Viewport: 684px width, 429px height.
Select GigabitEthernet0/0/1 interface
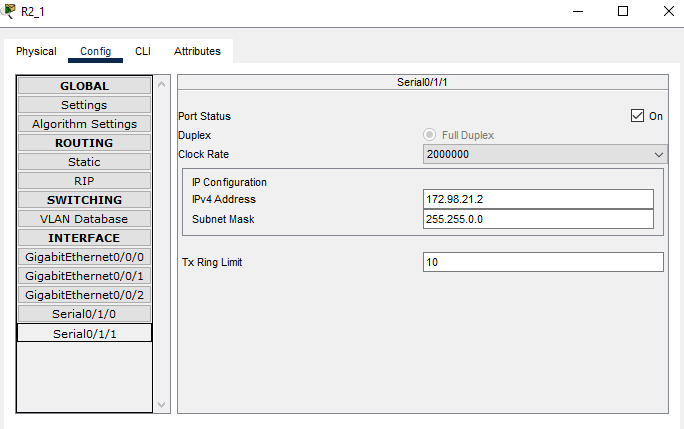(x=84, y=276)
